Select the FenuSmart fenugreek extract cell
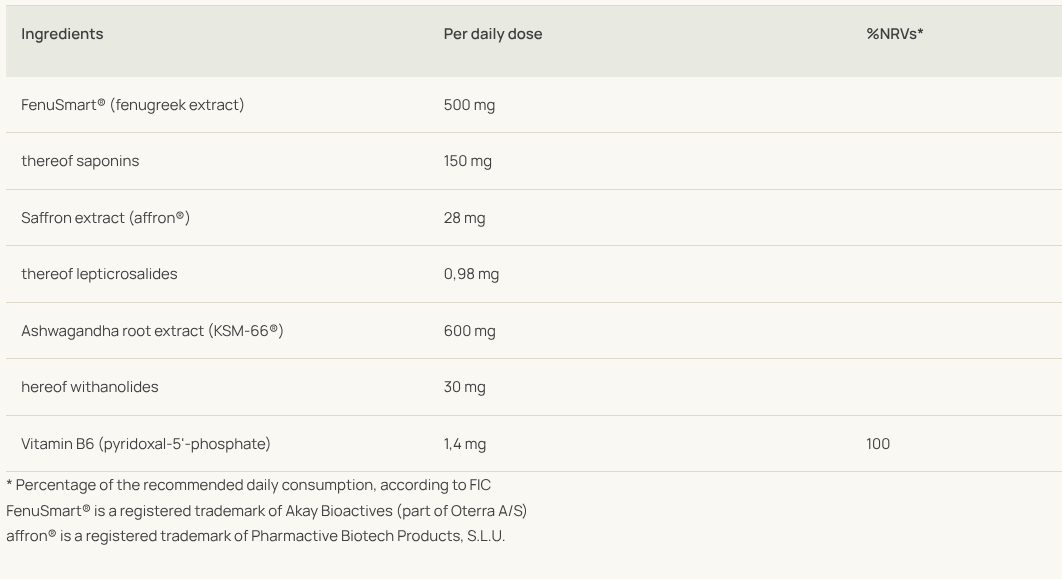Viewport: 1062px width, 579px height. pyautogui.click(x=132, y=105)
